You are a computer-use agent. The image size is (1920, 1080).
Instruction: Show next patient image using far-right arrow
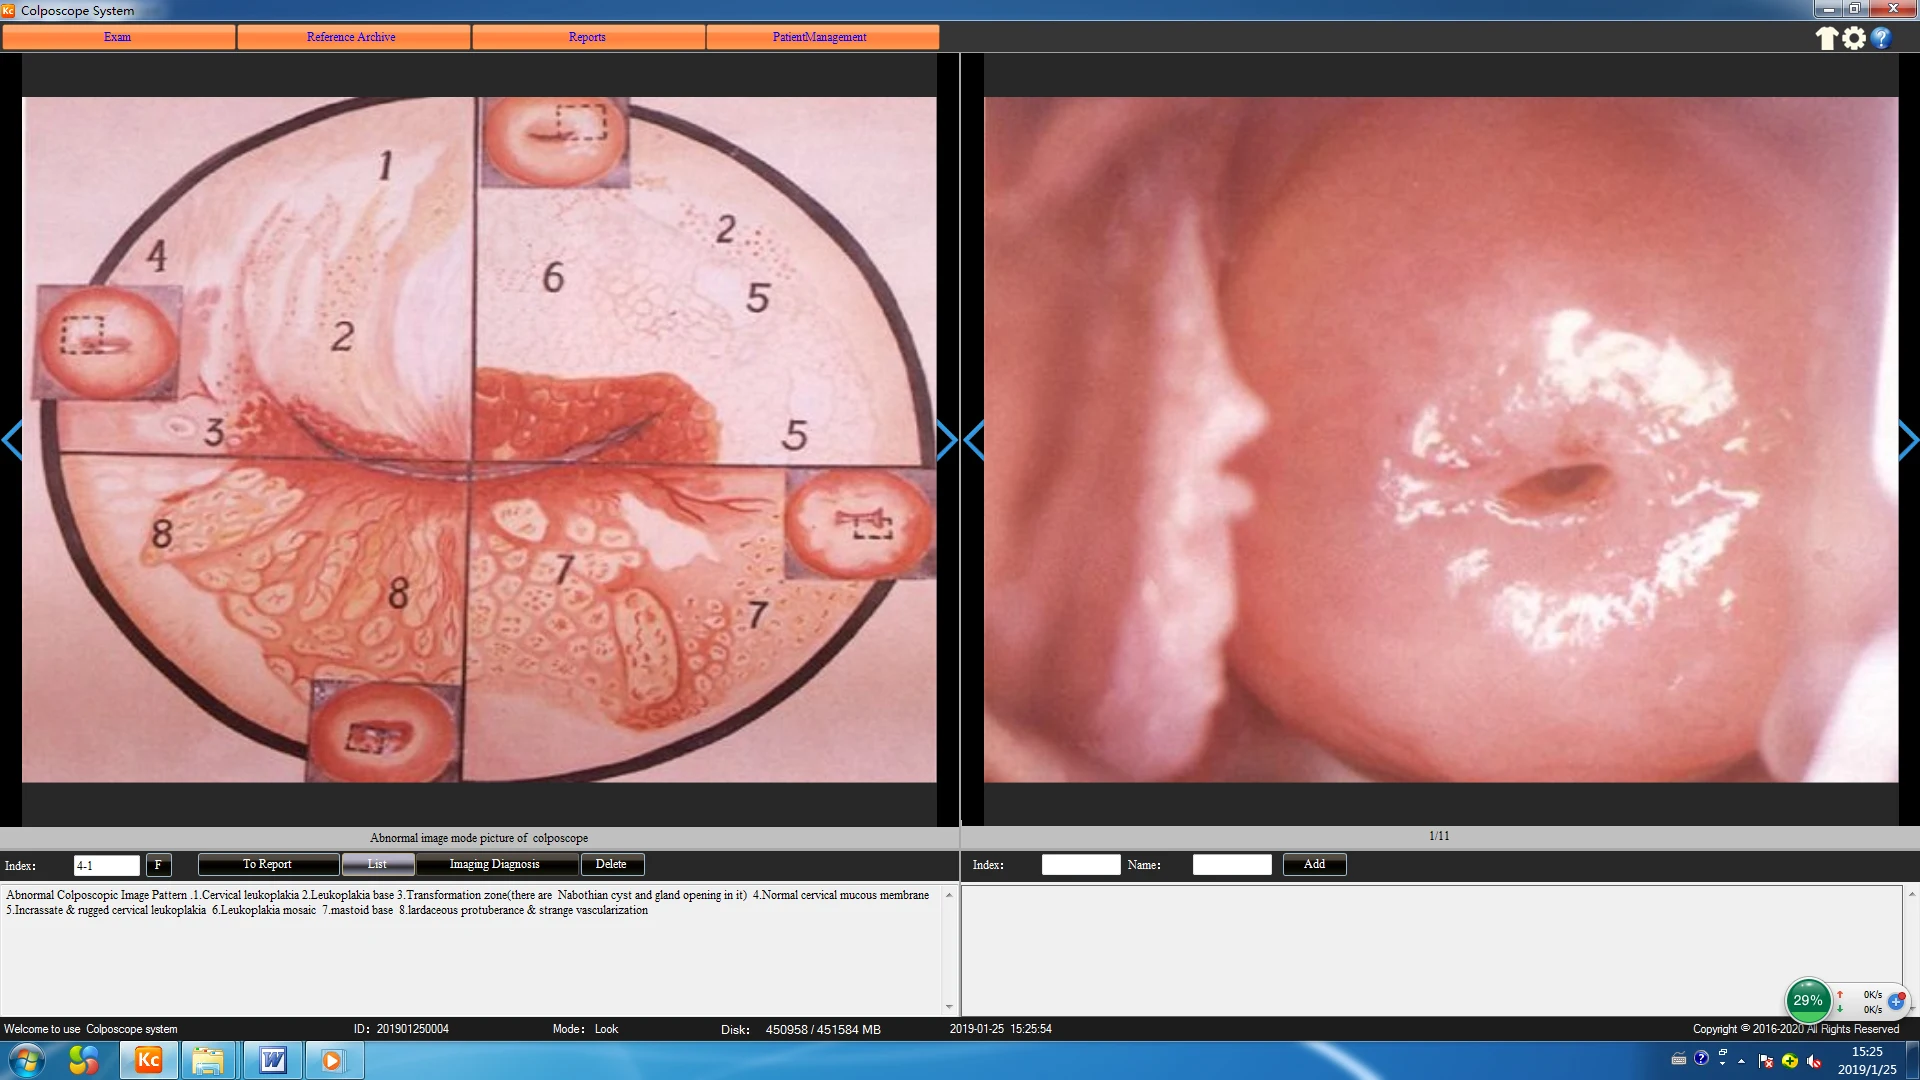pos(1908,440)
